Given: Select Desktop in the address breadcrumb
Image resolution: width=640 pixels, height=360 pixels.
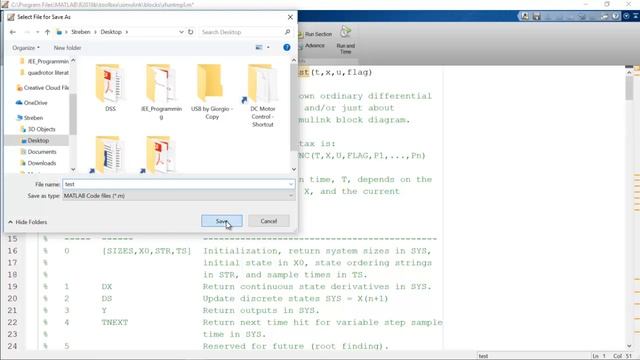Looking at the screenshot, I should click(111, 32).
